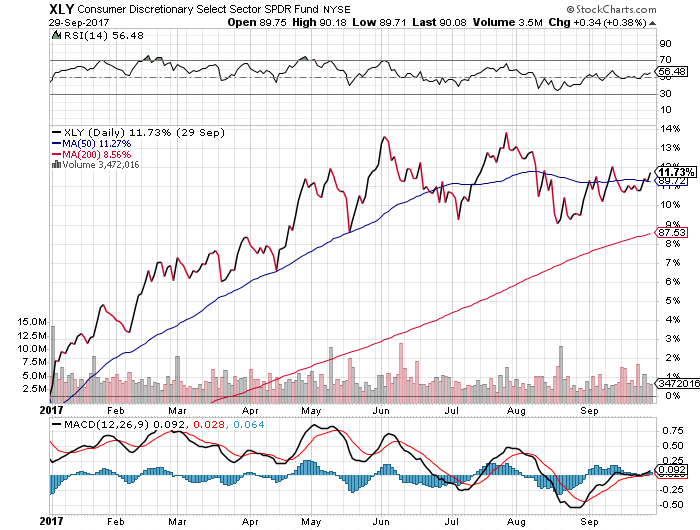This screenshot has width=700, height=530.
Task: Click the 7% label on price axis
Action: (673, 263)
